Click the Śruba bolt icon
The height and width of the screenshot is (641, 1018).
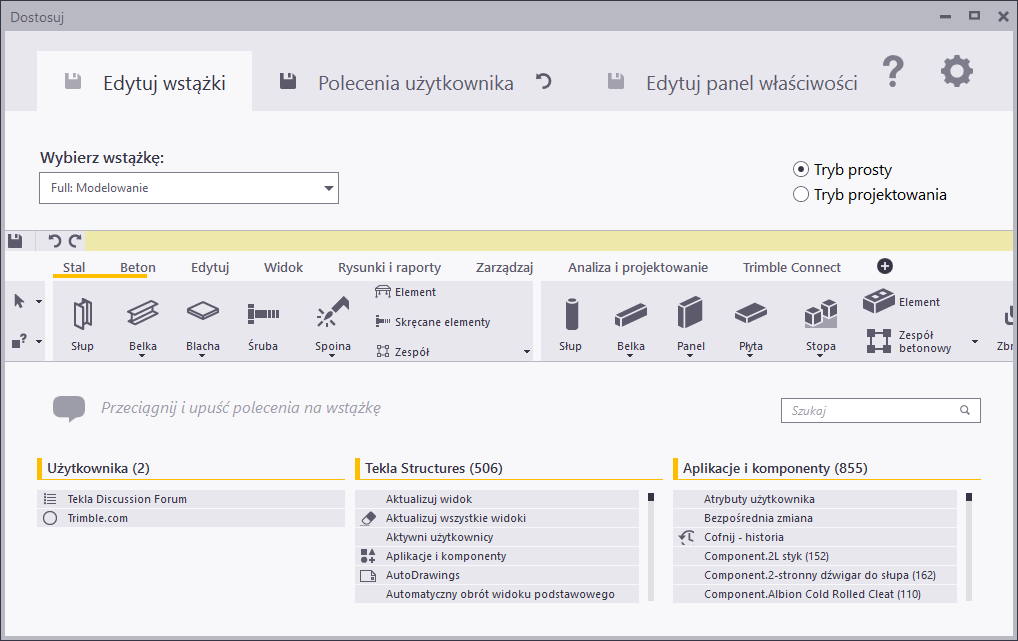tap(263, 314)
